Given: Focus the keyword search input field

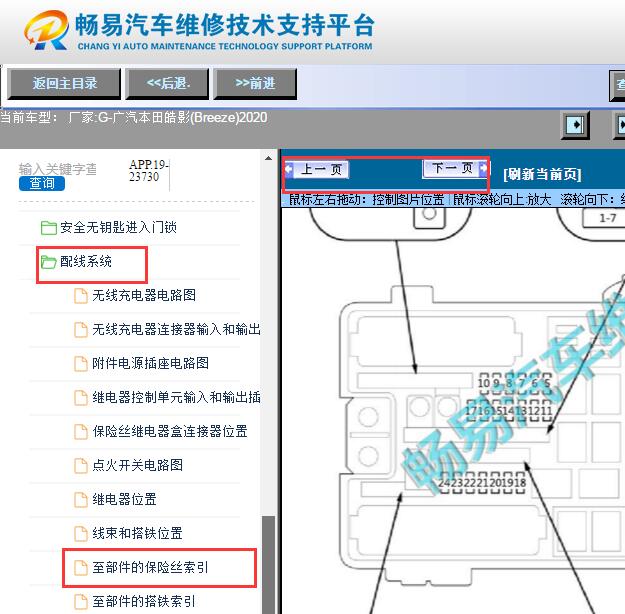Looking at the screenshot, I should coord(58,169).
